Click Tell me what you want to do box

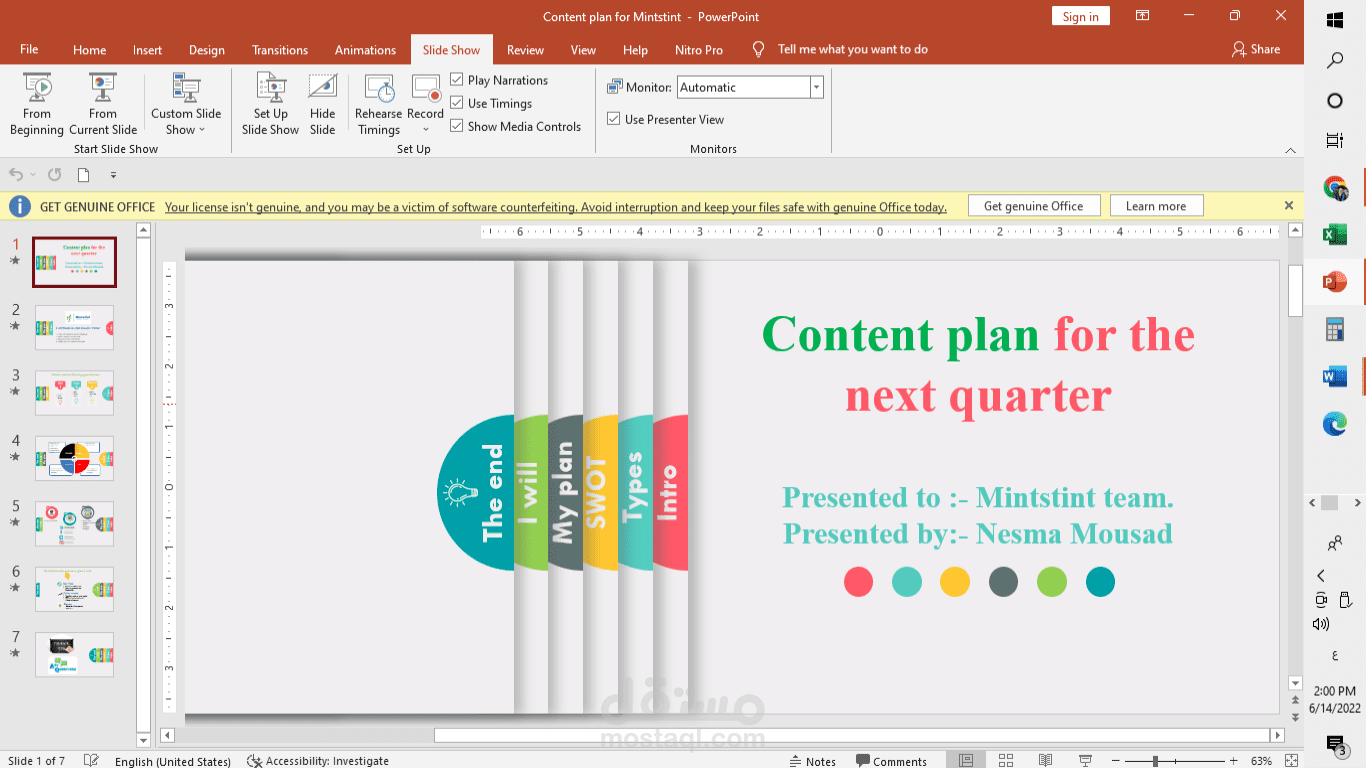853,49
